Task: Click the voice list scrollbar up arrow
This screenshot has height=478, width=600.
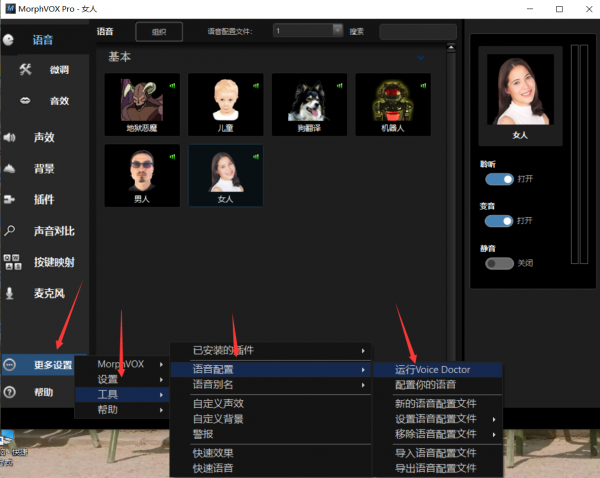Action: point(451,48)
